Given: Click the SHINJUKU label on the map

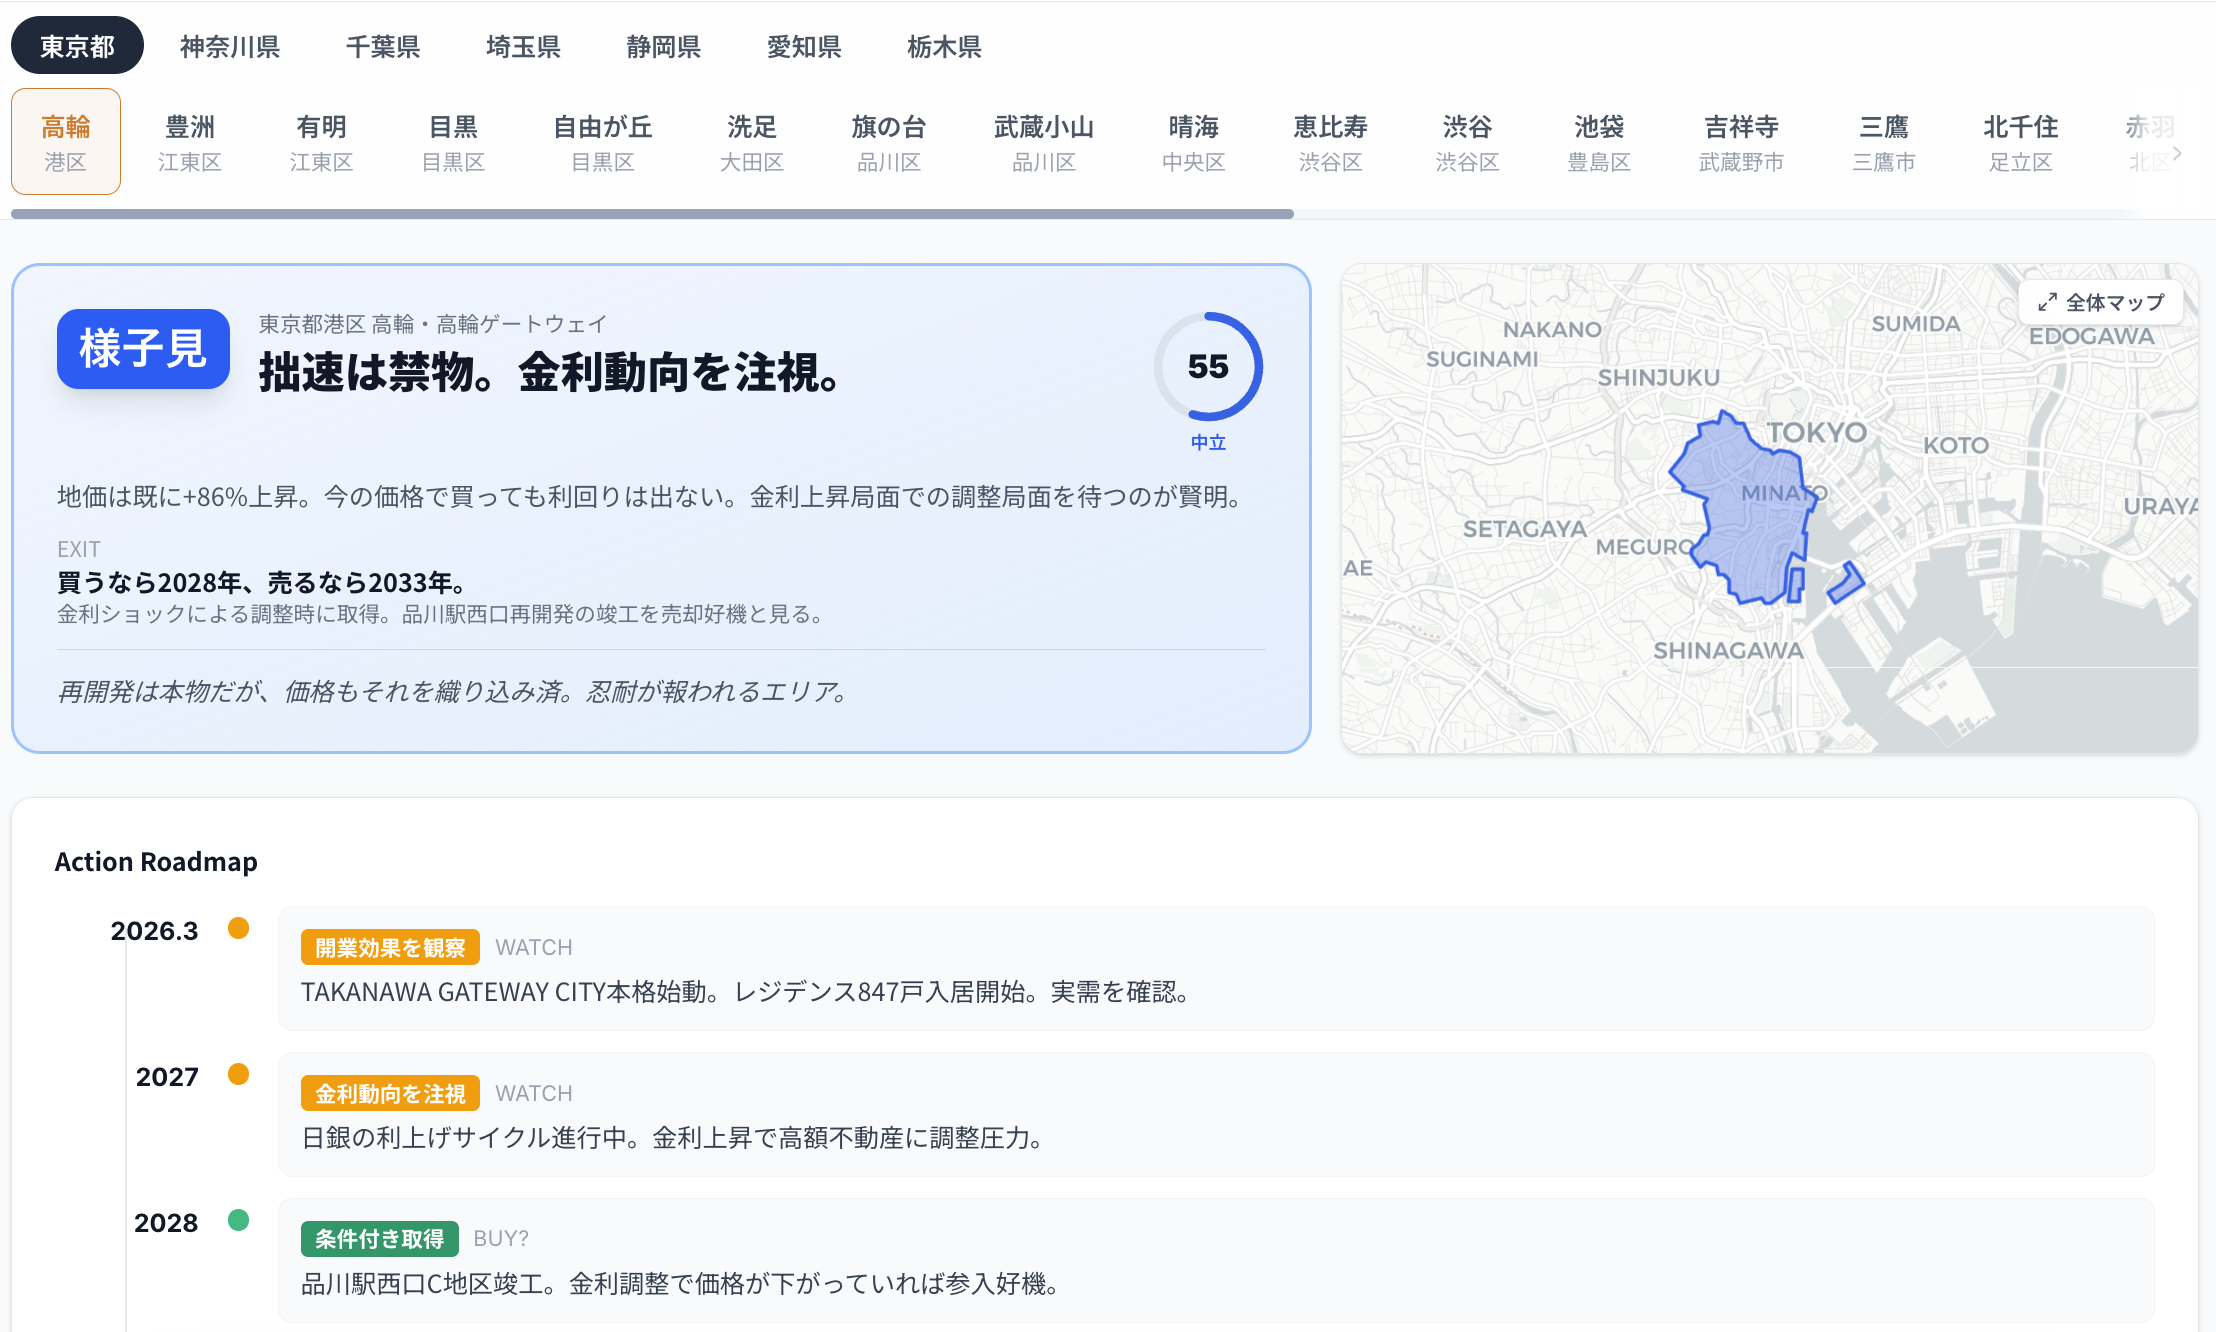Looking at the screenshot, I should [x=1658, y=378].
